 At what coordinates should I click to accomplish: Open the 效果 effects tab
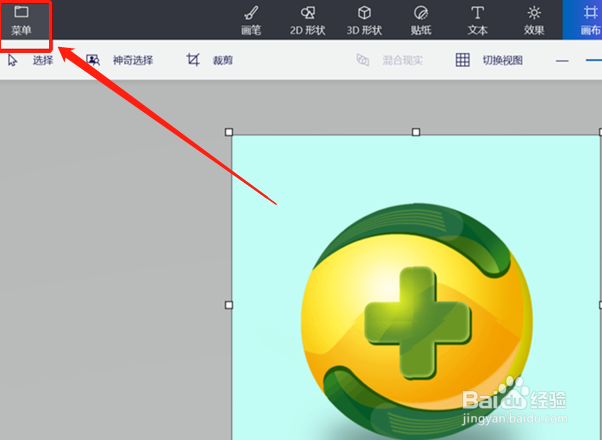[x=534, y=20]
